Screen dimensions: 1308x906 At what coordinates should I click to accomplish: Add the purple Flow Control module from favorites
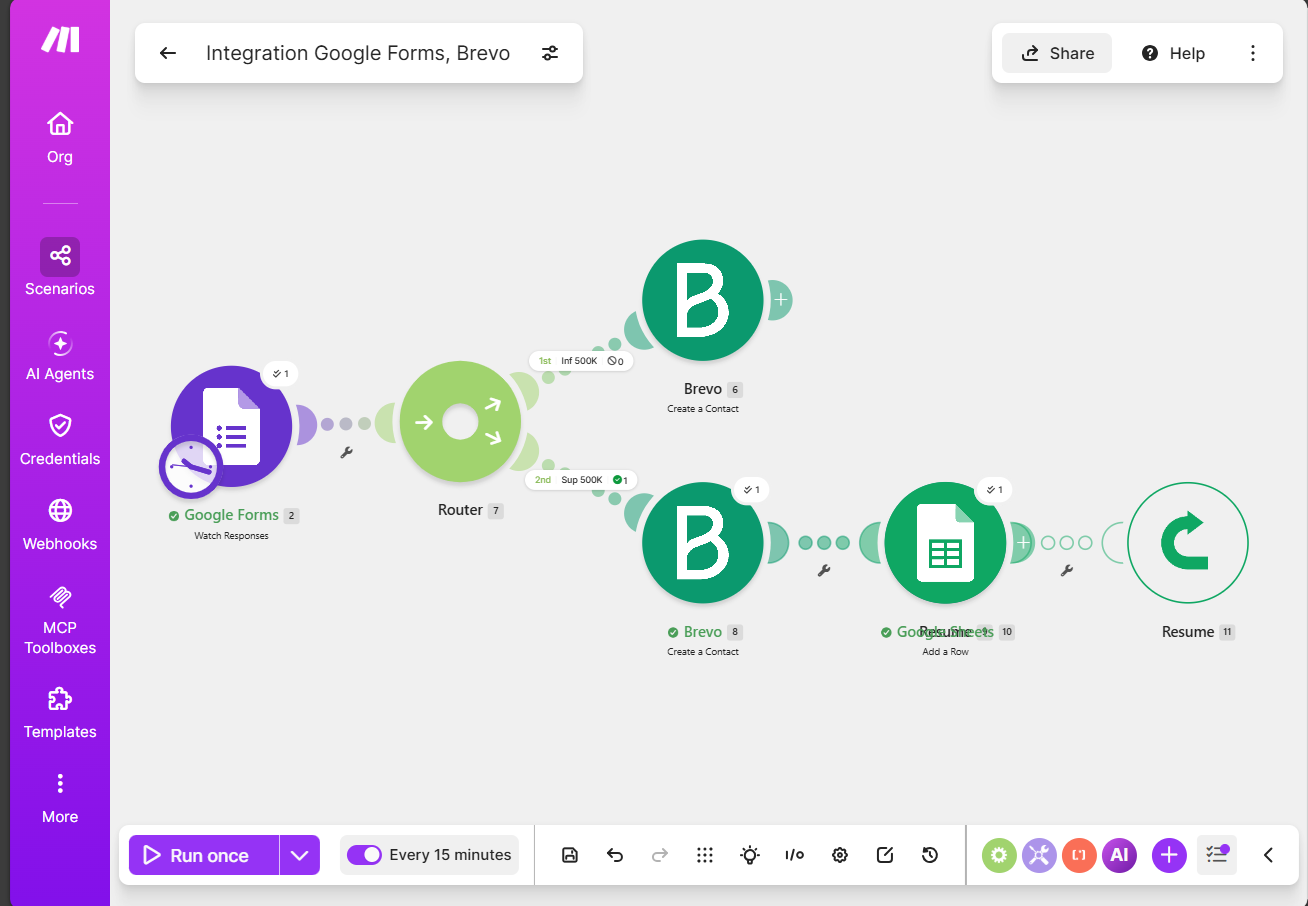(1039, 855)
